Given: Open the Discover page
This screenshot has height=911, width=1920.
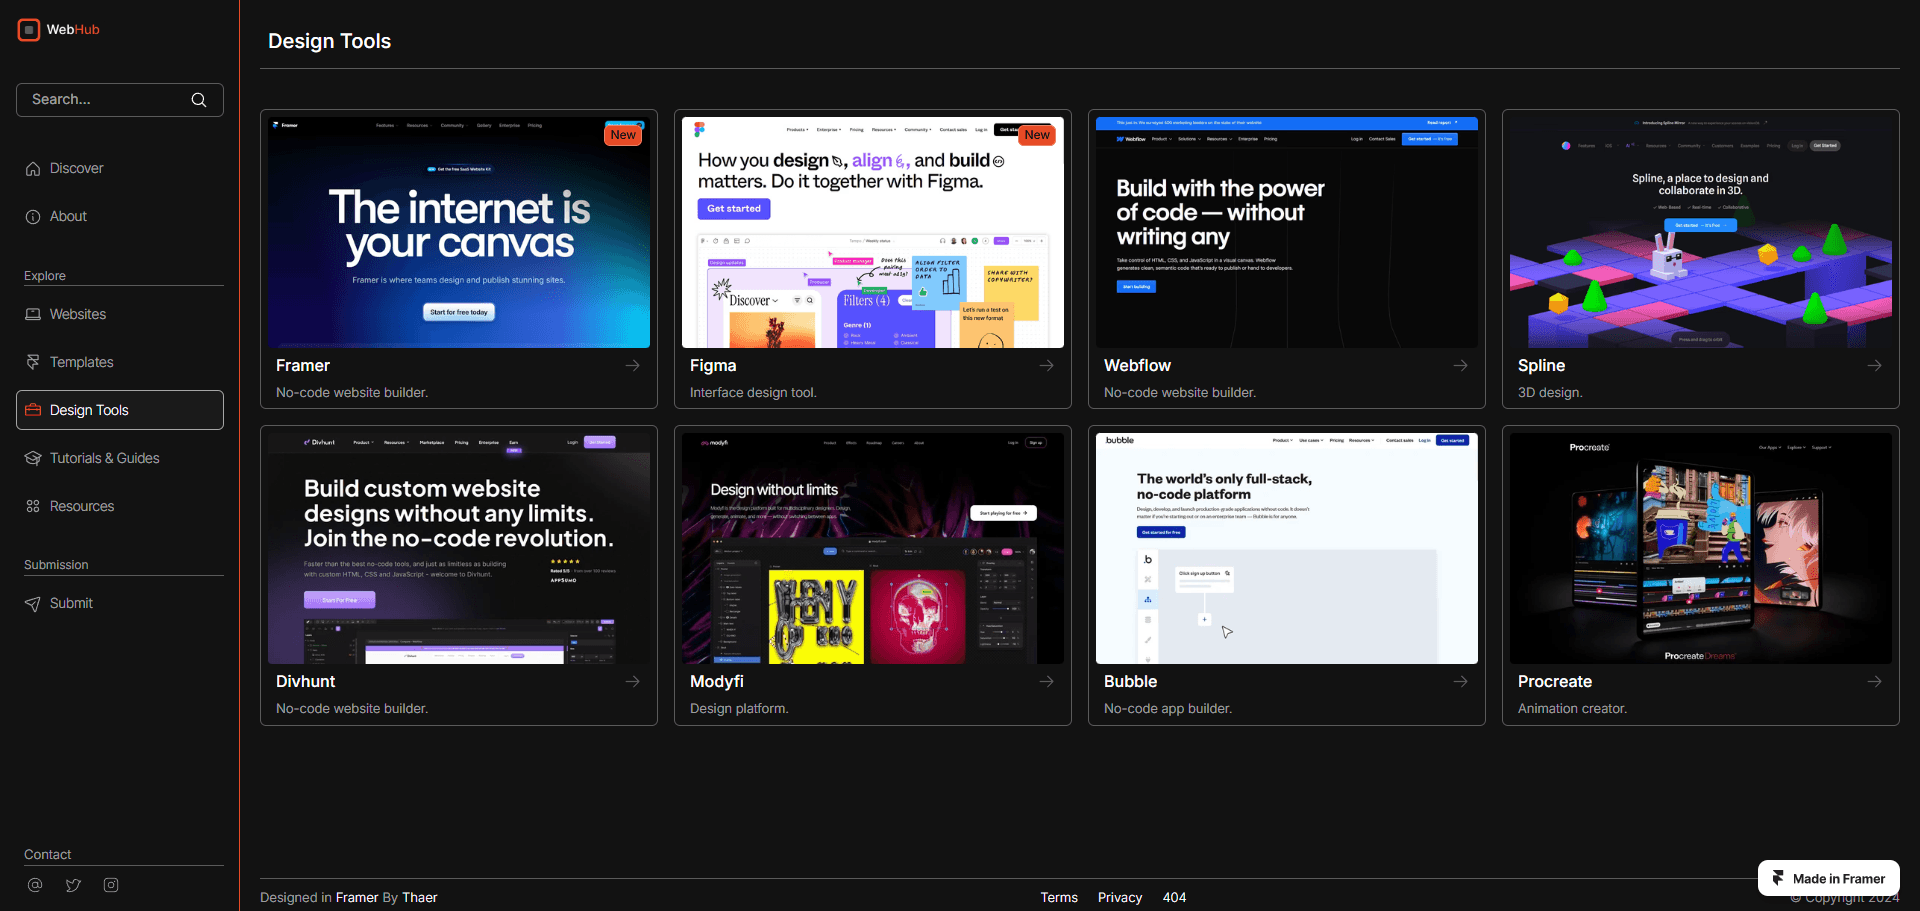Looking at the screenshot, I should tap(120, 169).
